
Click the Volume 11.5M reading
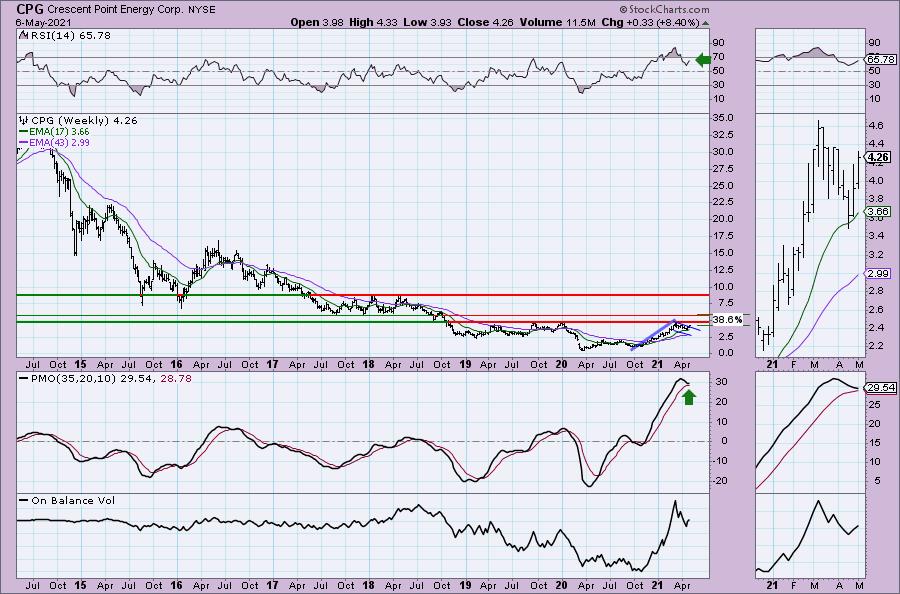pos(558,22)
